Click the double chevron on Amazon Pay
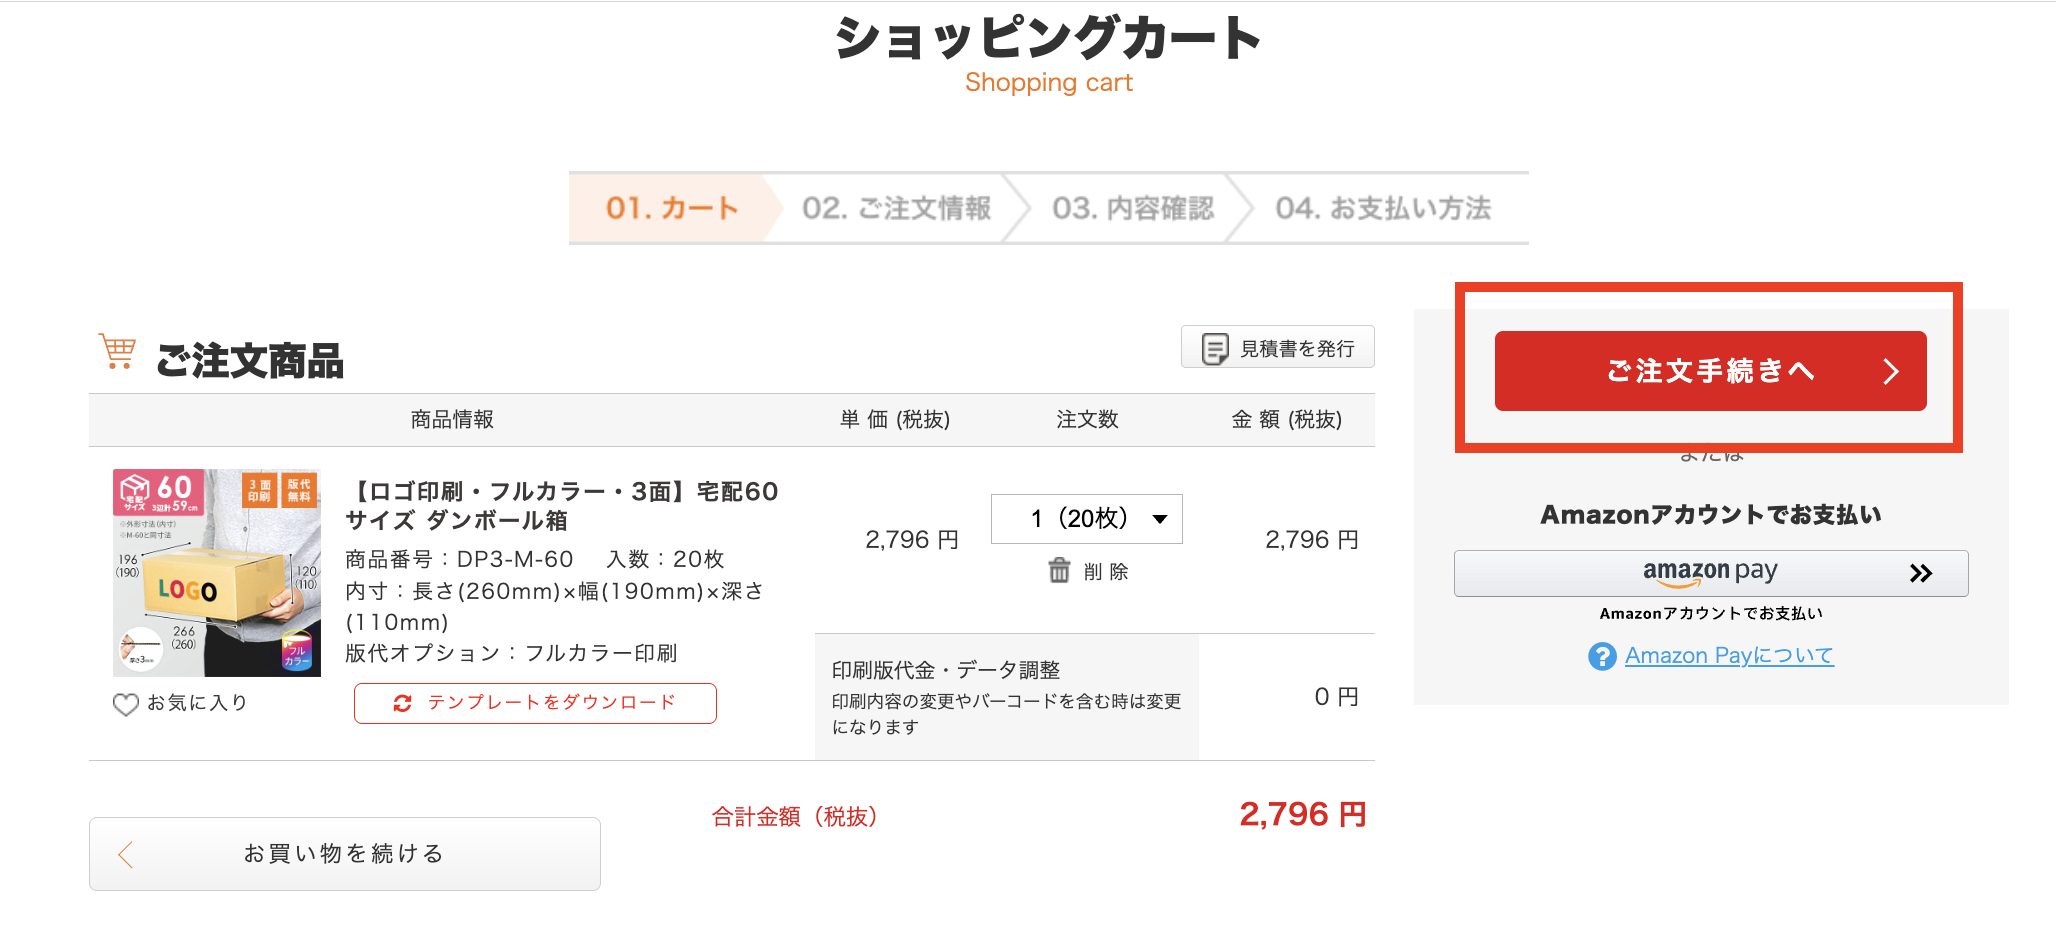 (x=1920, y=573)
